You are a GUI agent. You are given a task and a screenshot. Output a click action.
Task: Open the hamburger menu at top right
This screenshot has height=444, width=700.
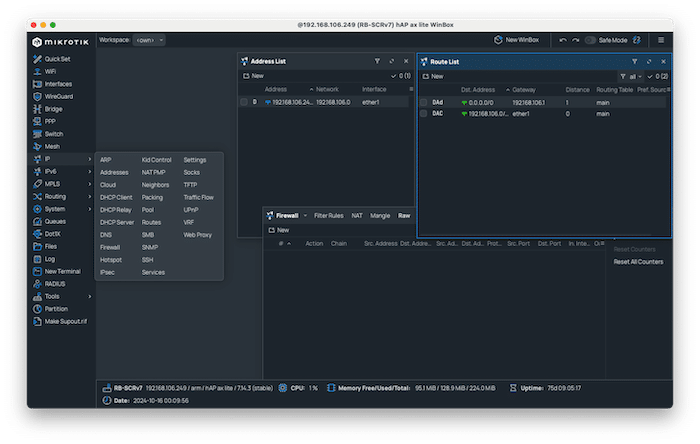(x=661, y=40)
